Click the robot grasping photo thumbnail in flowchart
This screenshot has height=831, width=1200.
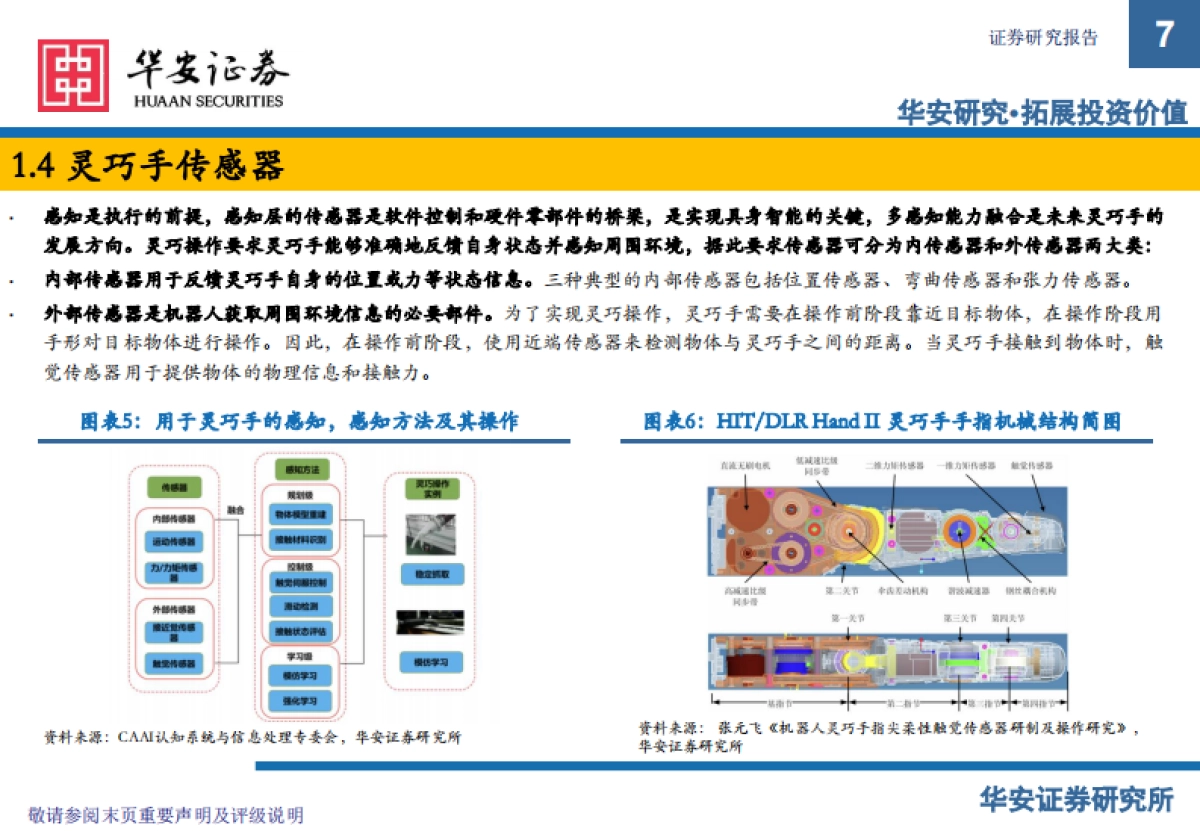(430, 532)
